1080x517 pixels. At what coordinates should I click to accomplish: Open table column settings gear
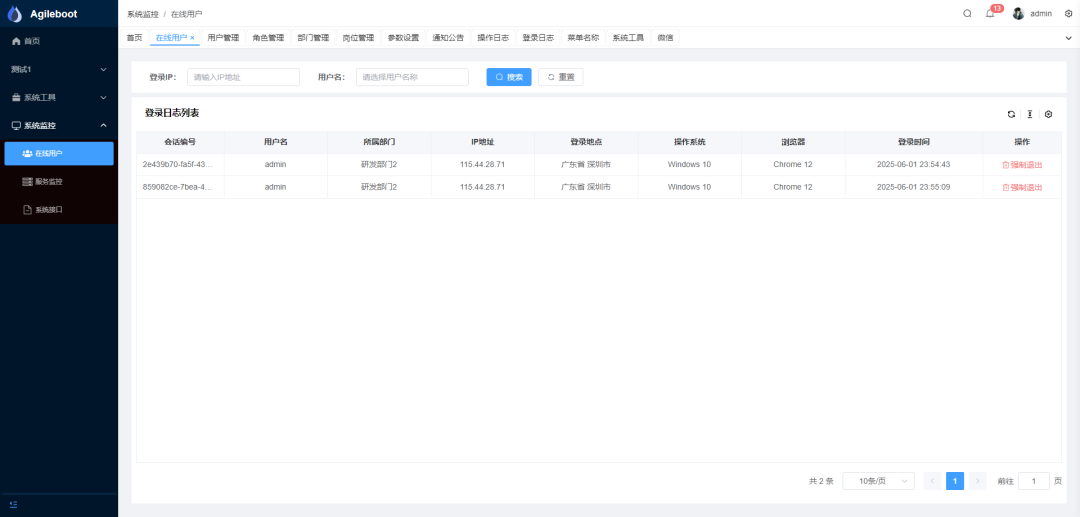[x=1048, y=114]
